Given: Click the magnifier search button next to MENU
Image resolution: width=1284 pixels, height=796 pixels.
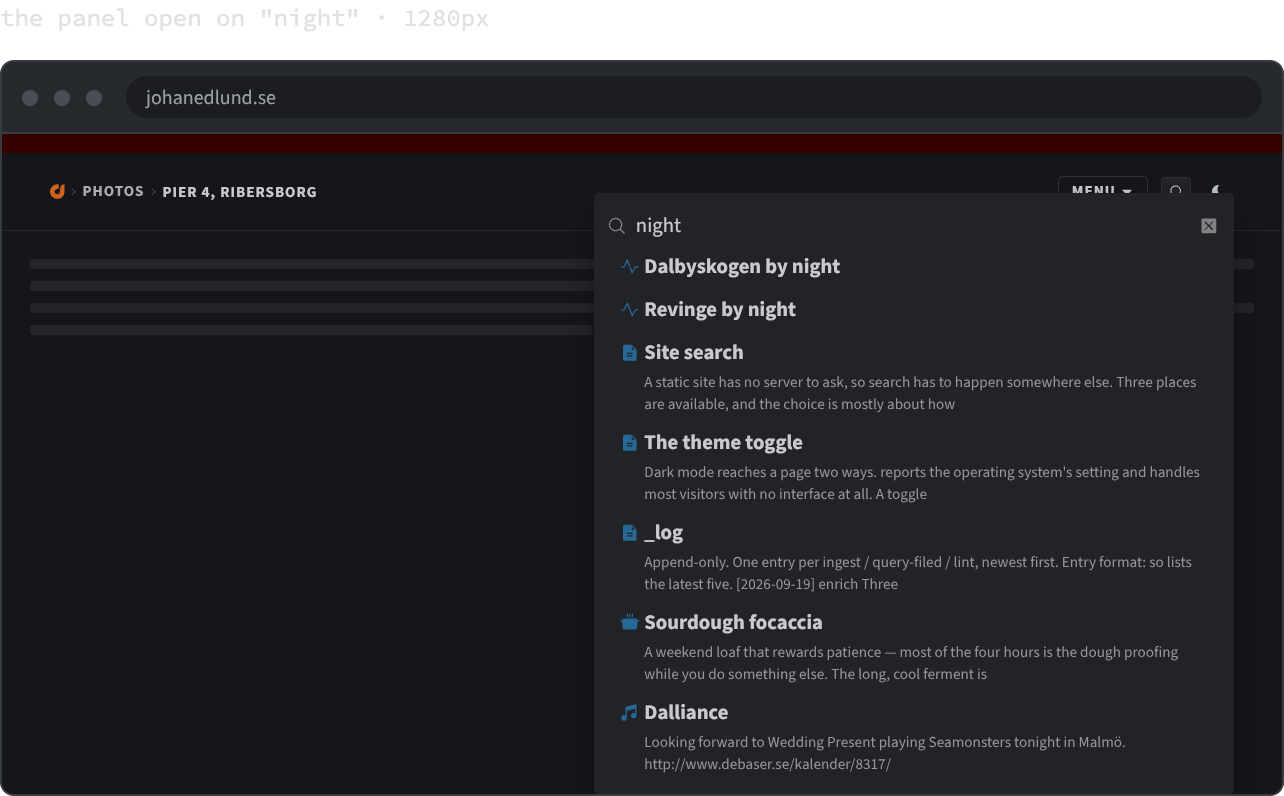Looking at the screenshot, I should [x=1176, y=186].
